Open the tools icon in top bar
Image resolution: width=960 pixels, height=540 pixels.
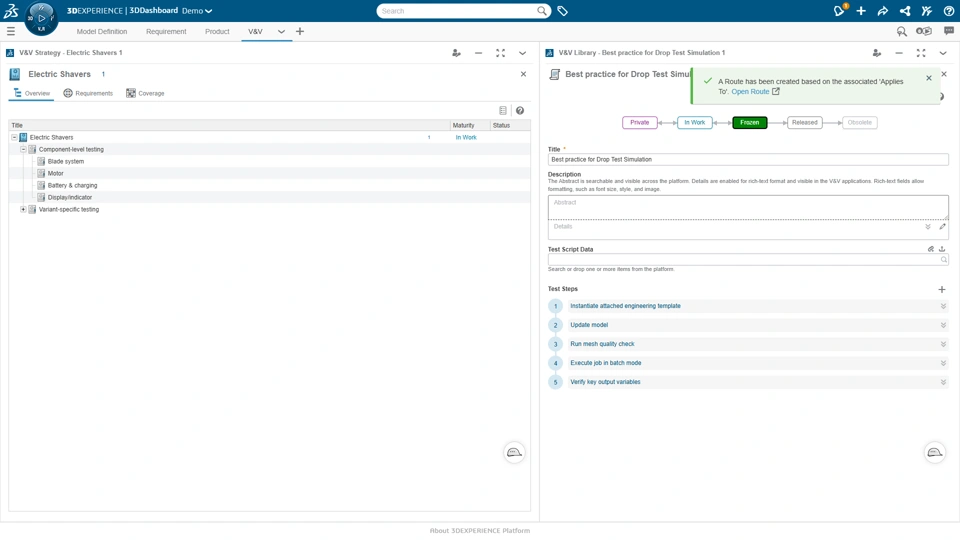[x=926, y=11]
